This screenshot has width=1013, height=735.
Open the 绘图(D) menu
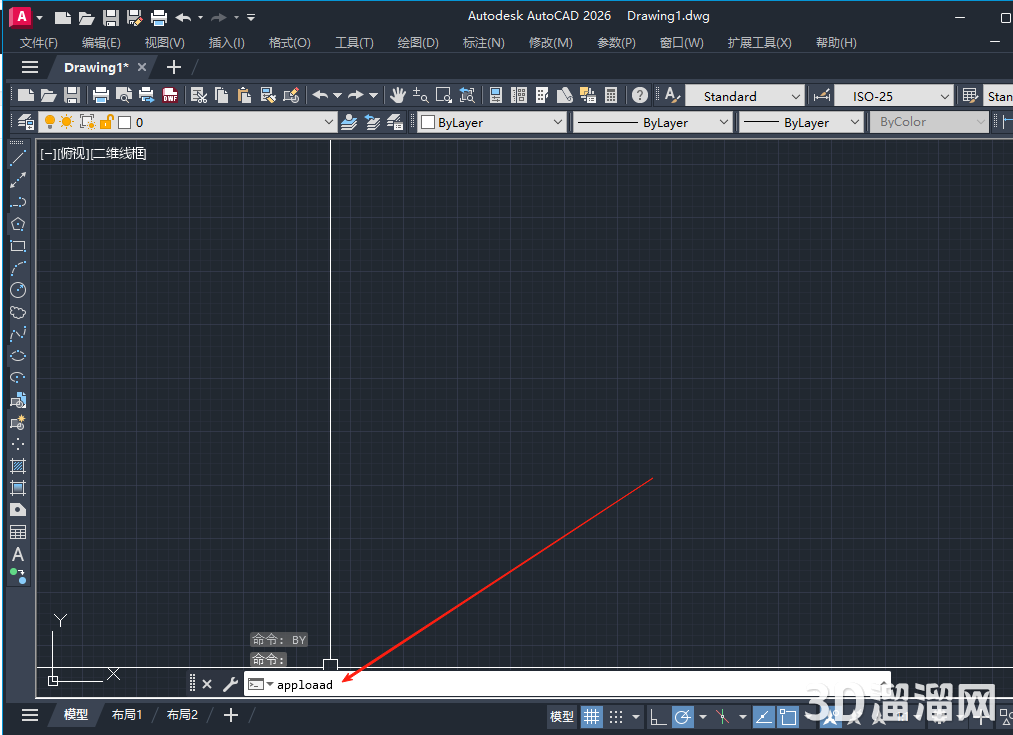[x=418, y=43]
